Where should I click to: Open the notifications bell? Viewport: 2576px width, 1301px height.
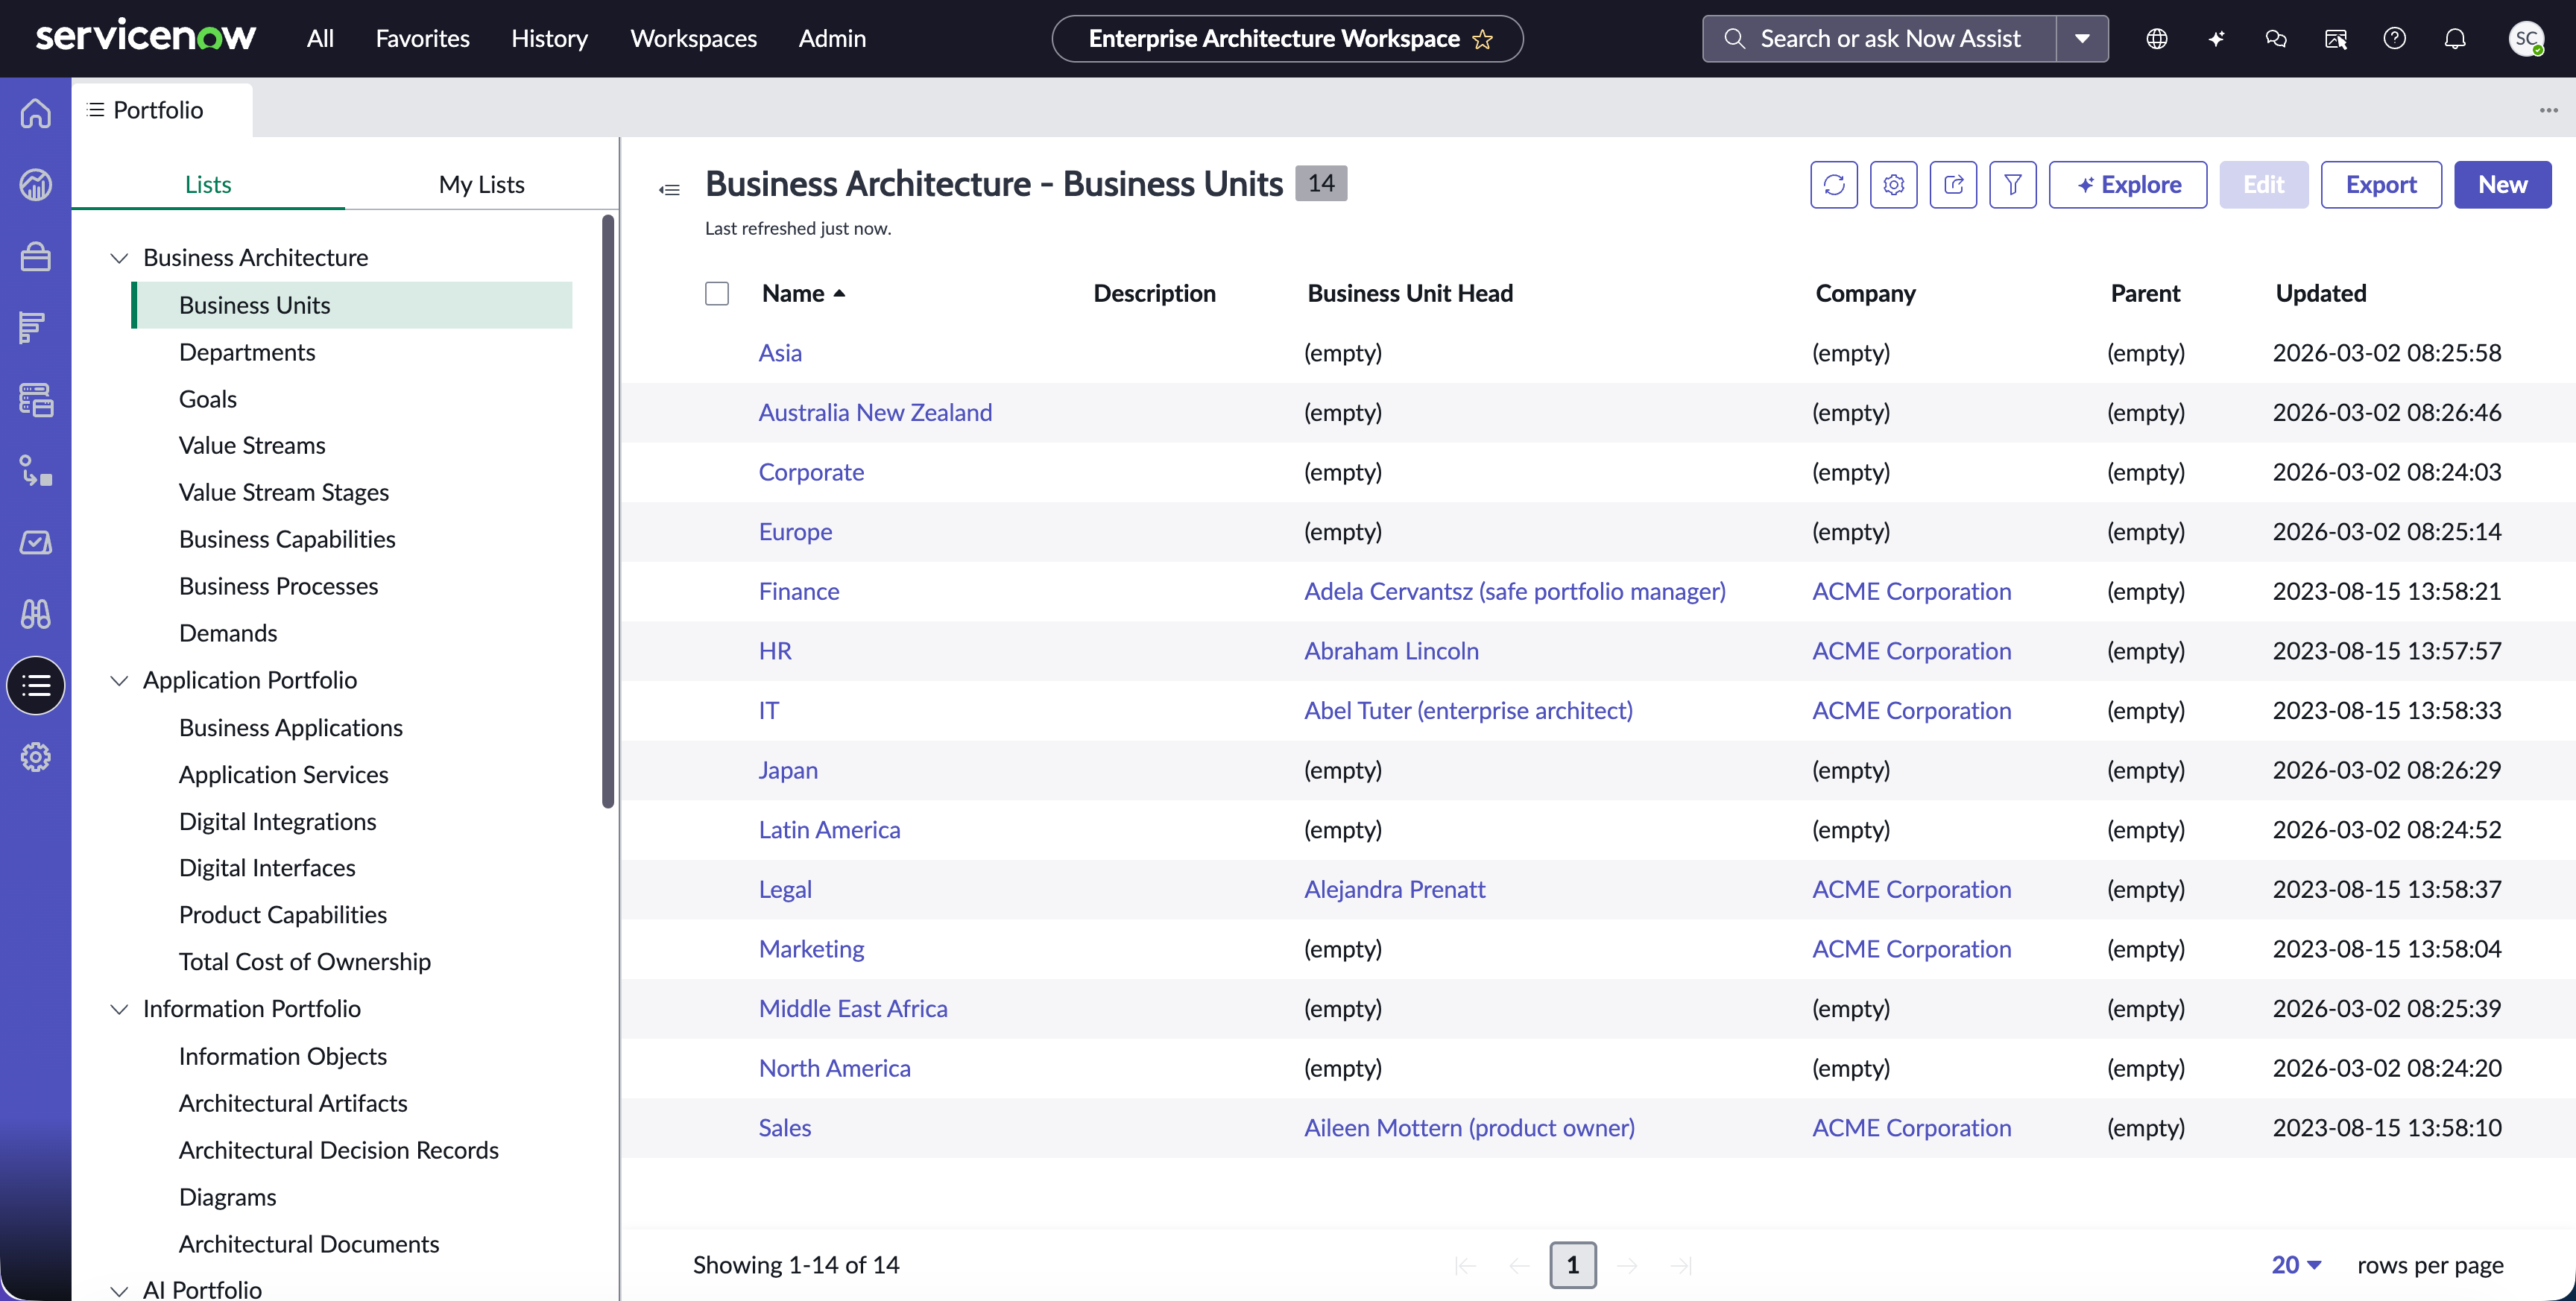(2455, 39)
